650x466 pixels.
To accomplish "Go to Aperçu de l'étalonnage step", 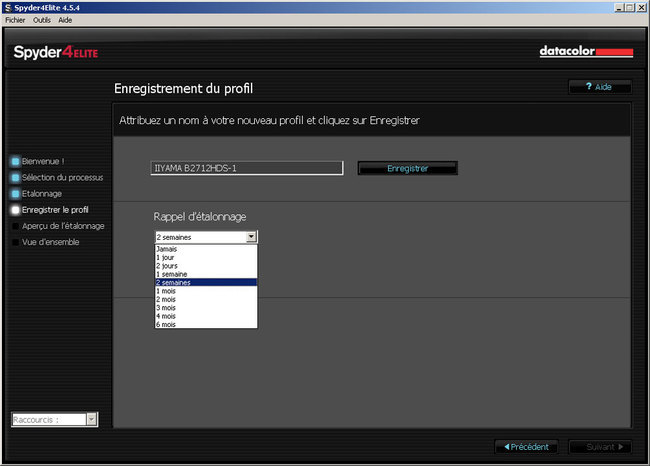I will [63, 226].
